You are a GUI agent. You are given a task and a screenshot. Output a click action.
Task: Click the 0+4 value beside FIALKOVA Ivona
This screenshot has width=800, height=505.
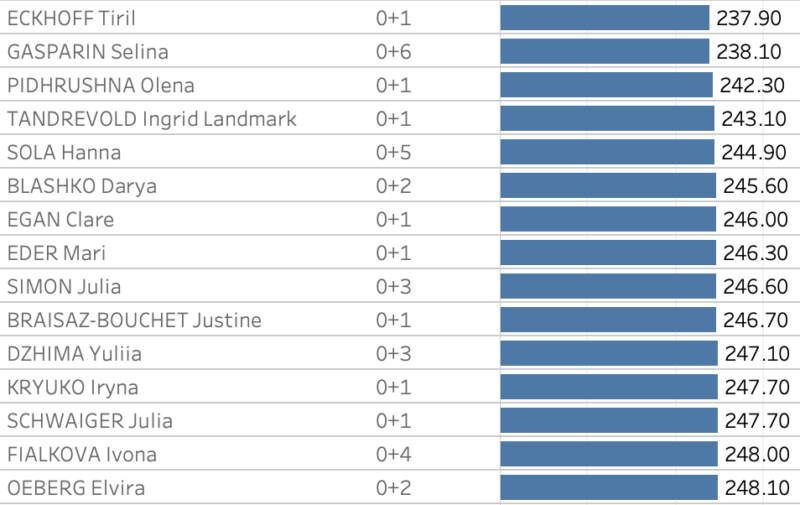tap(393, 455)
